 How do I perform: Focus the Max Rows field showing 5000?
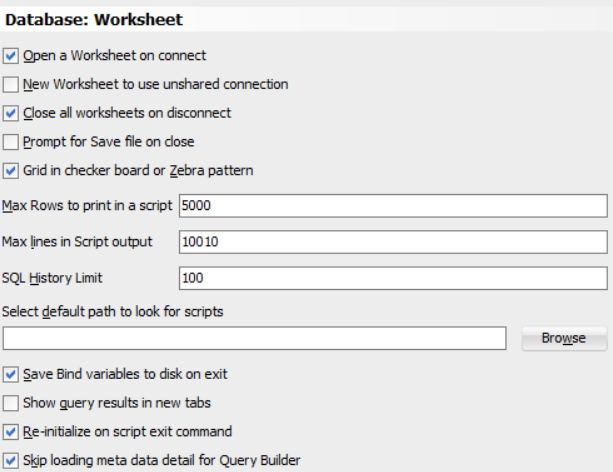(392, 206)
